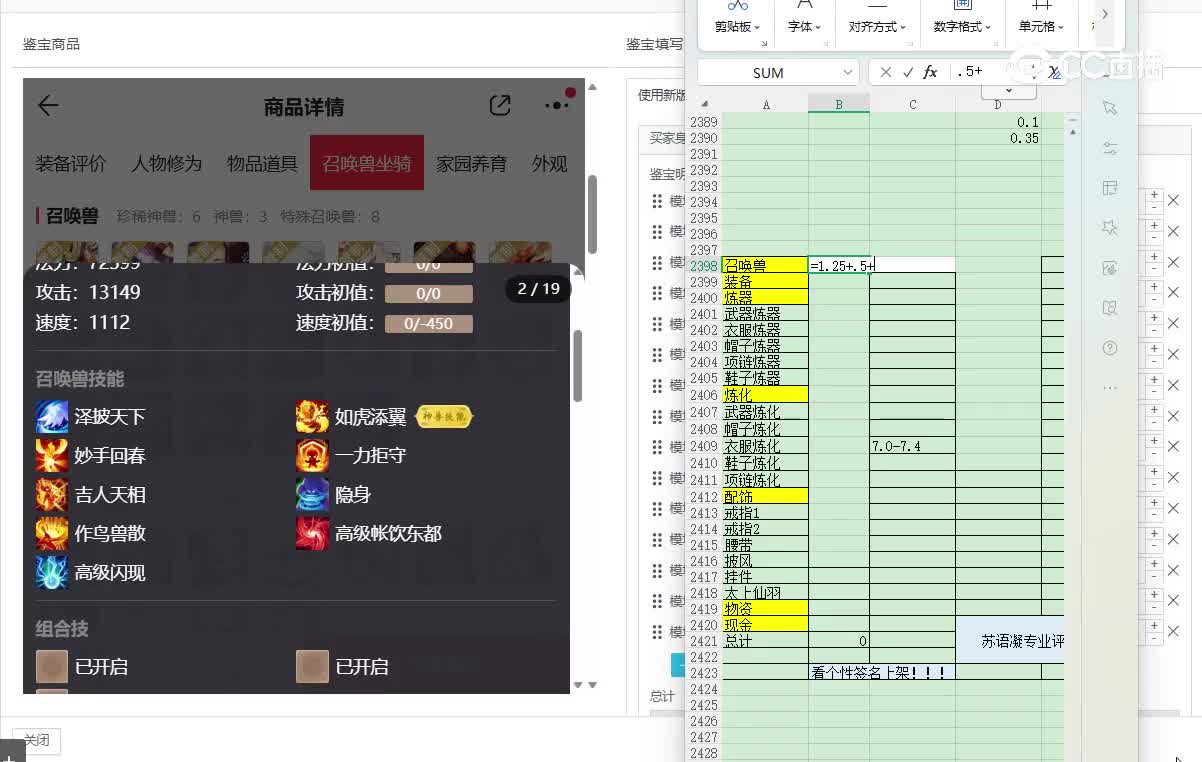Tap the 高级闪现 skill icon
Image resolution: width=1202 pixels, height=762 pixels.
point(52,573)
